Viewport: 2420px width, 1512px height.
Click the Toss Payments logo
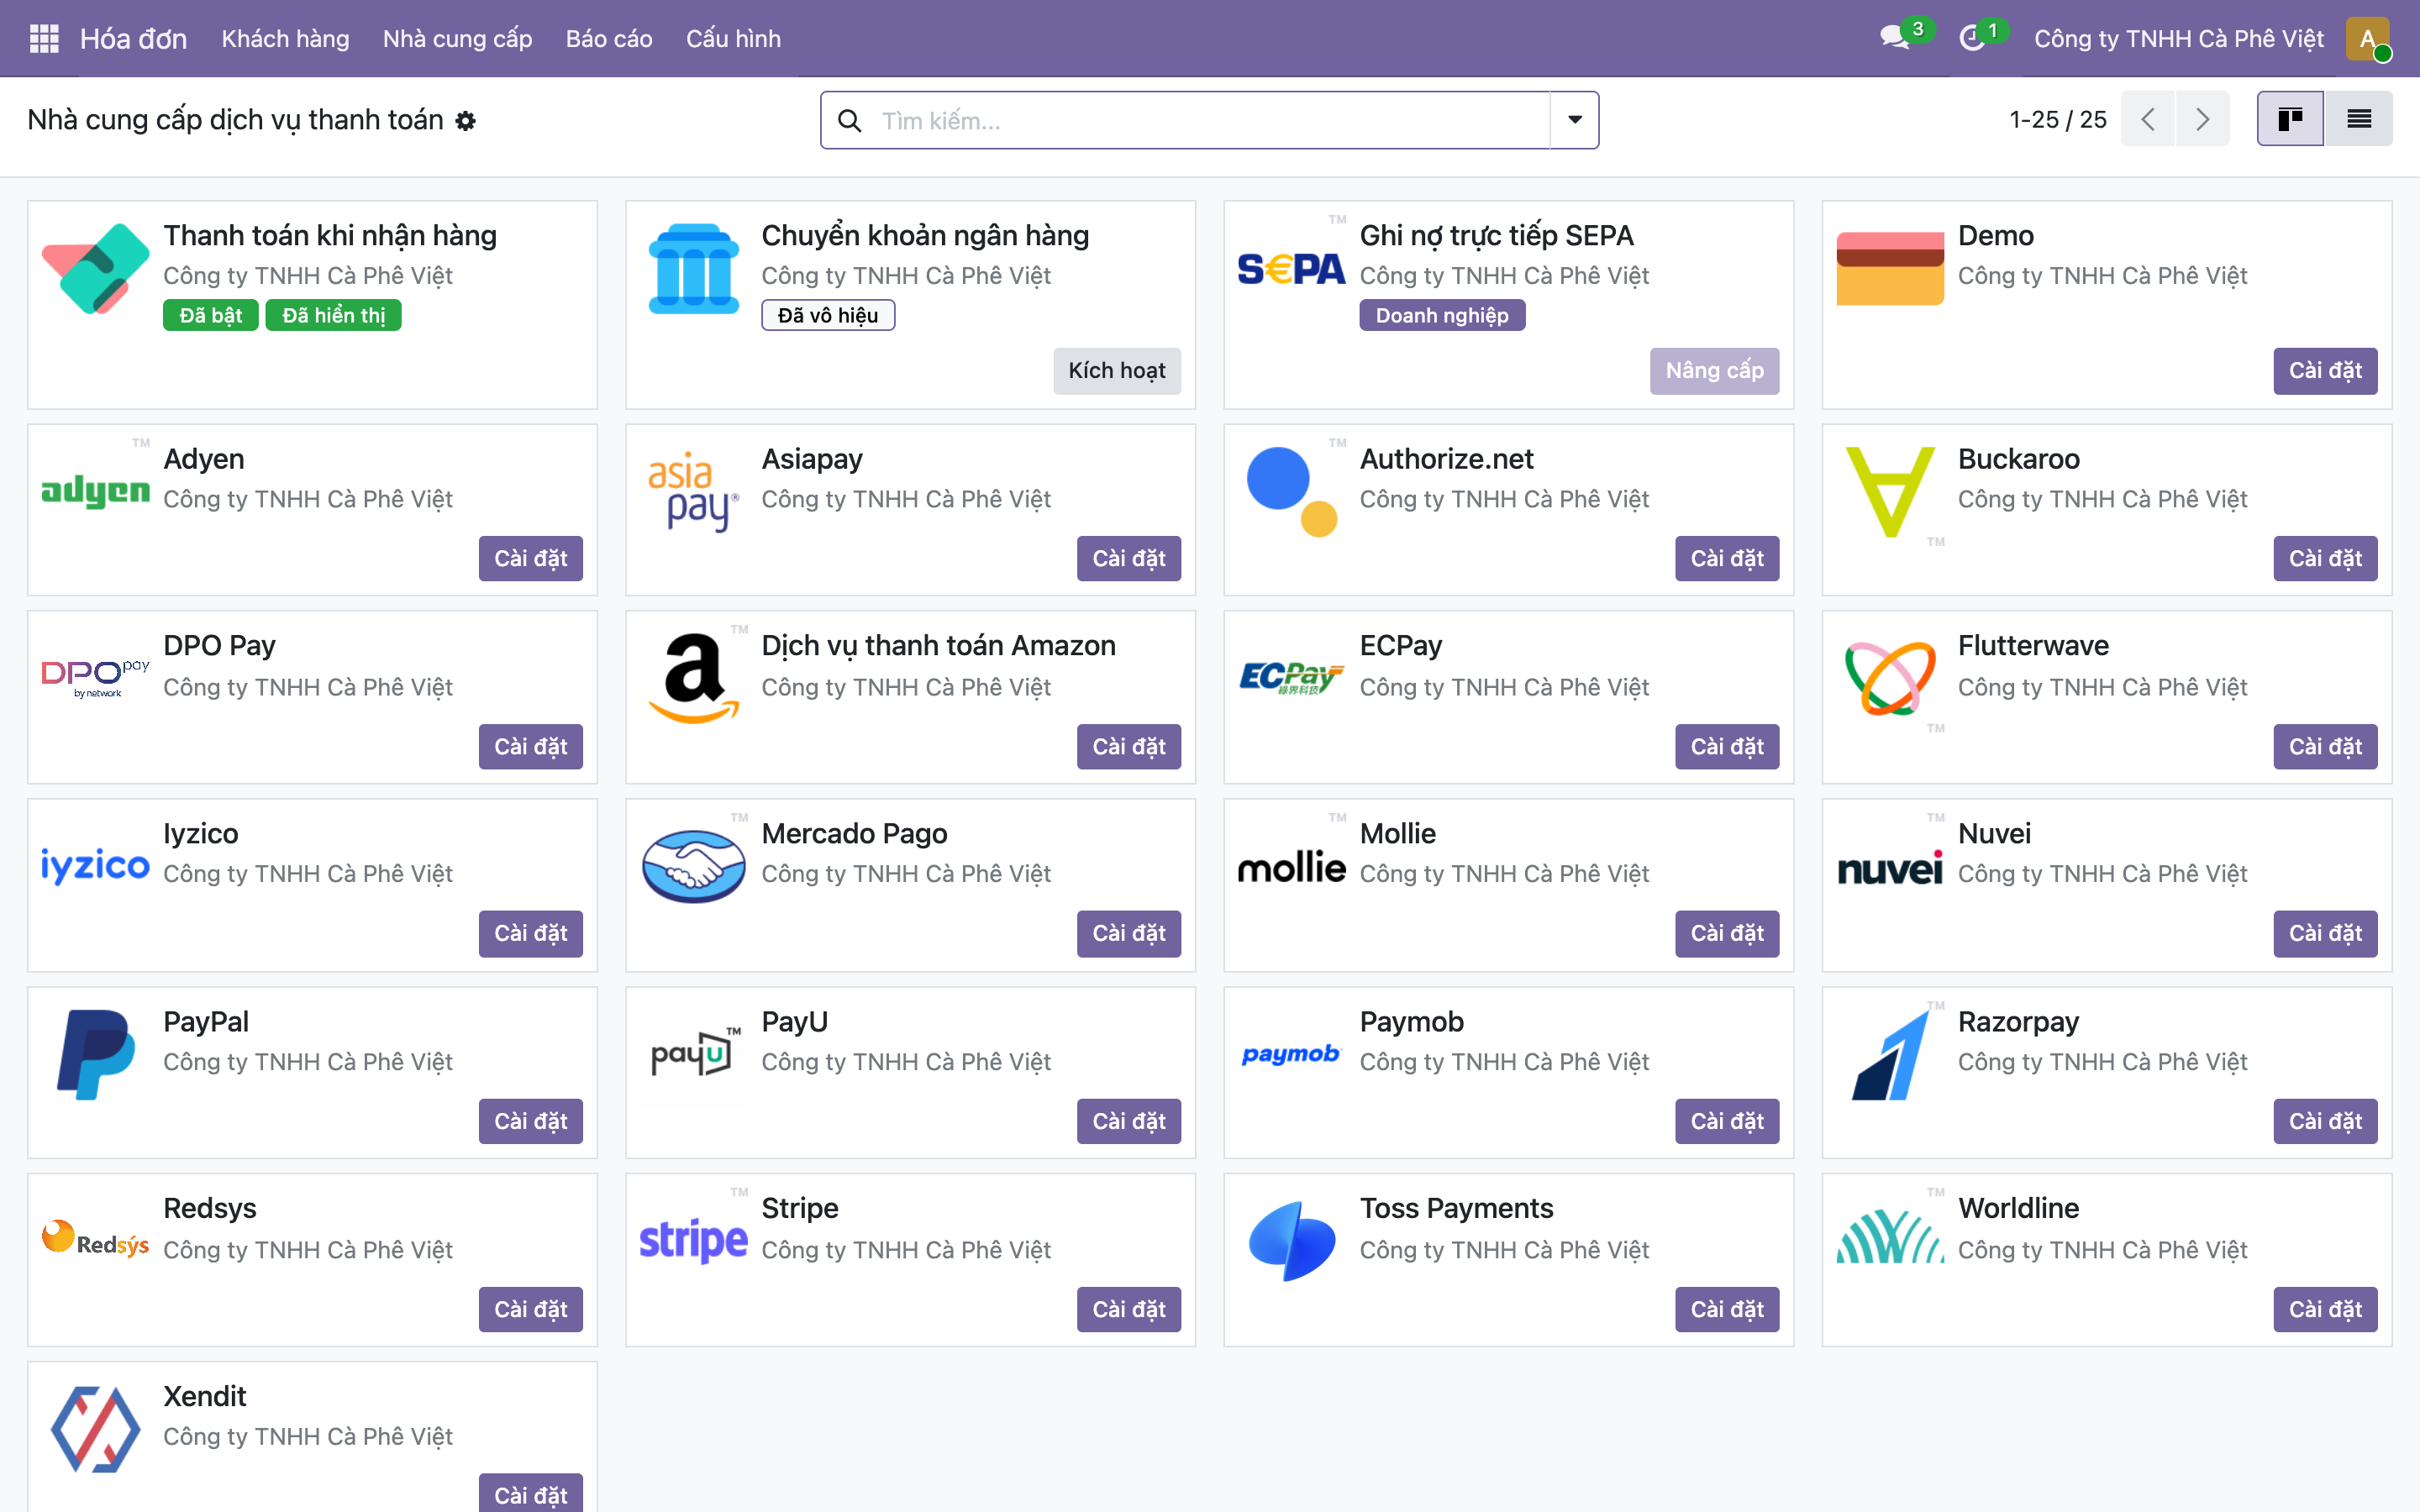click(x=1291, y=1241)
